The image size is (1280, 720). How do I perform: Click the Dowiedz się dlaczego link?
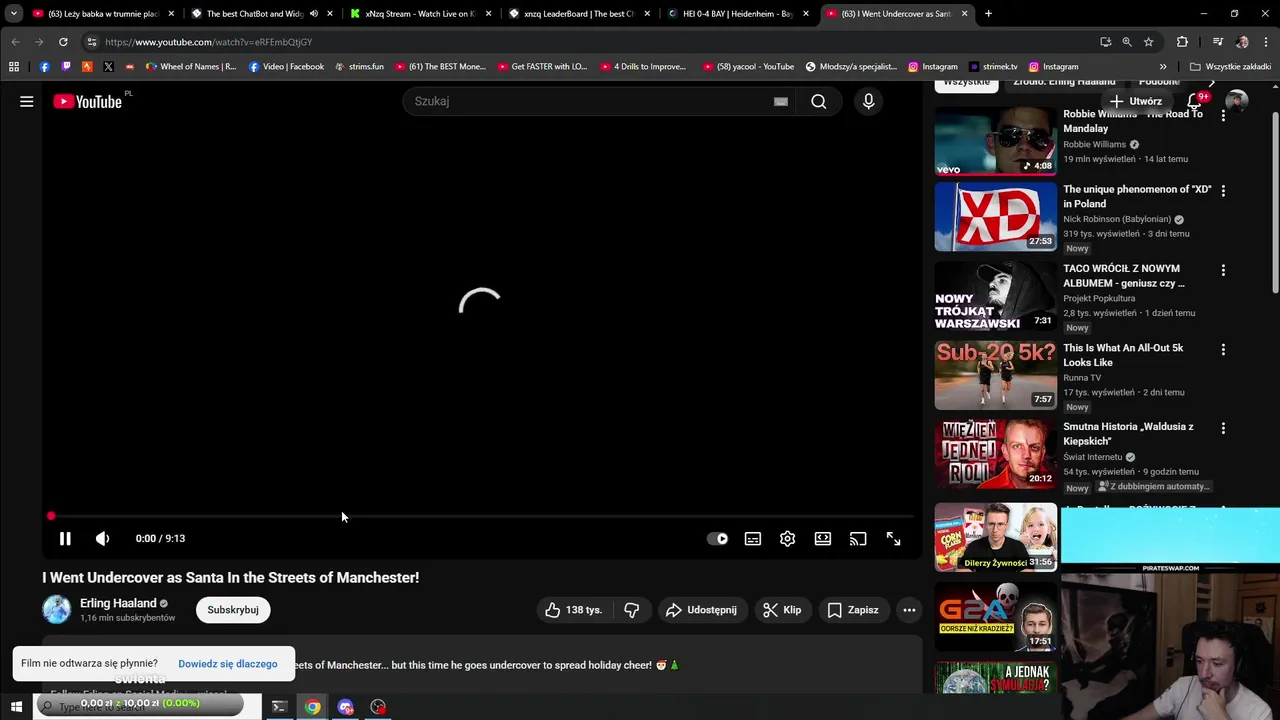(228, 664)
